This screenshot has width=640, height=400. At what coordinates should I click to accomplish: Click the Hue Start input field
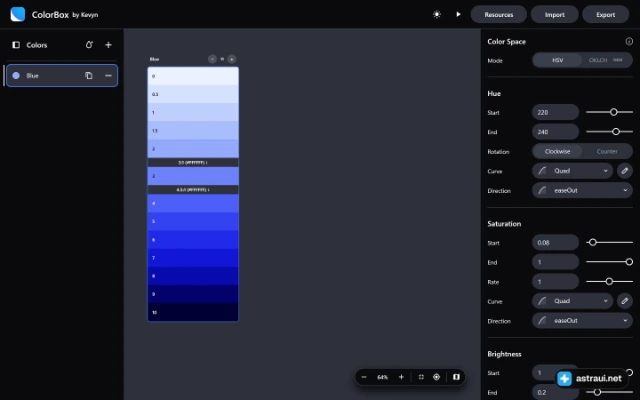click(x=555, y=112)
